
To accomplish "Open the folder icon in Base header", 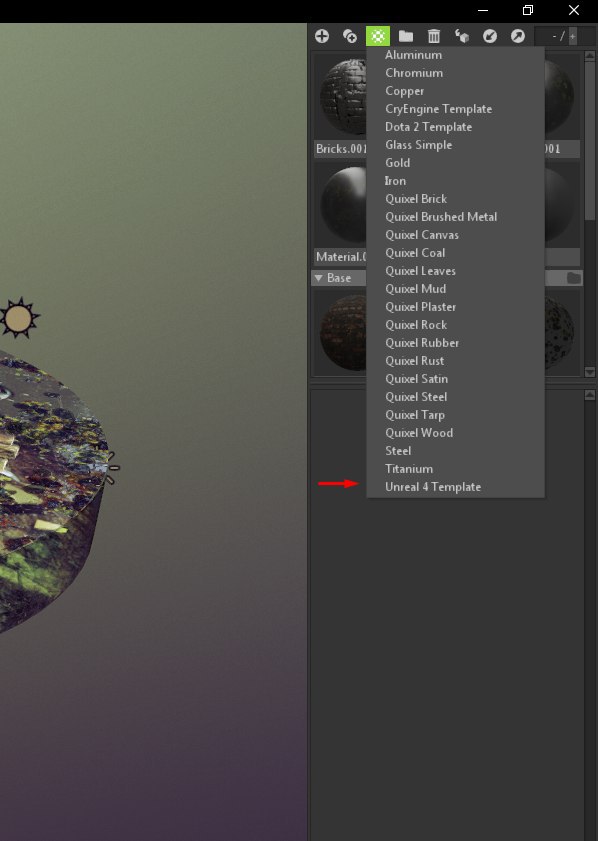I will point(573,278).
